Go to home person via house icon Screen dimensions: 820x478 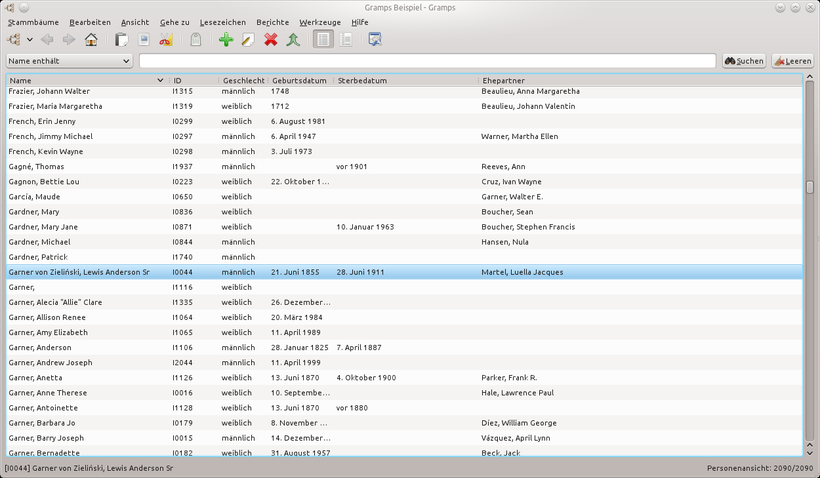pyautogui.click(x=91, y=39)
